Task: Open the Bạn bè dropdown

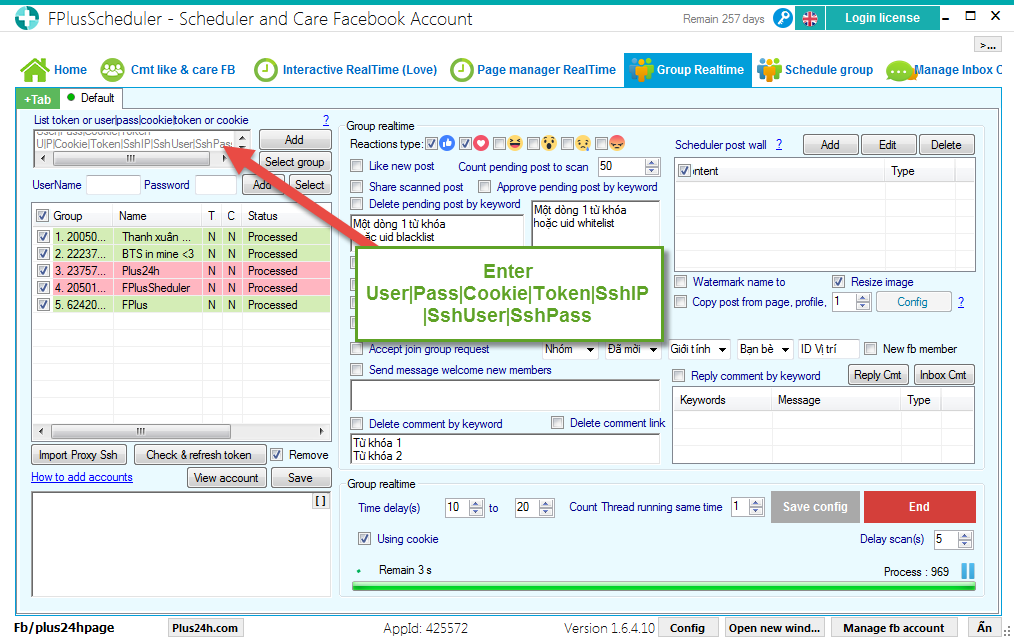Action: click(765, 349)
